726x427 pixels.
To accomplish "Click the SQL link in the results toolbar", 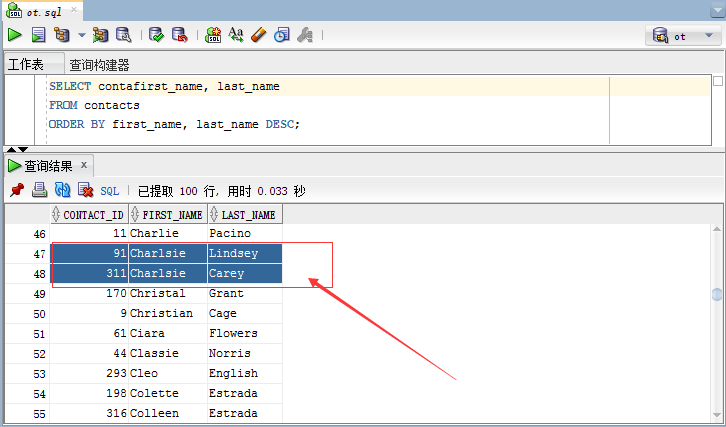I will (x=110, y=190).
